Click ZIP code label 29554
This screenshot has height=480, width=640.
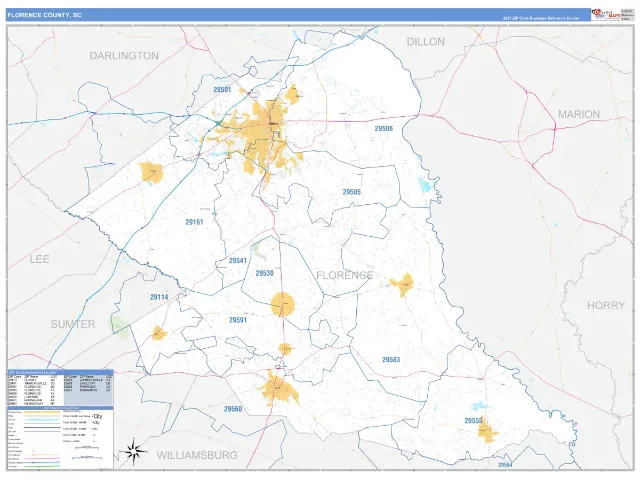click(505, 465)
